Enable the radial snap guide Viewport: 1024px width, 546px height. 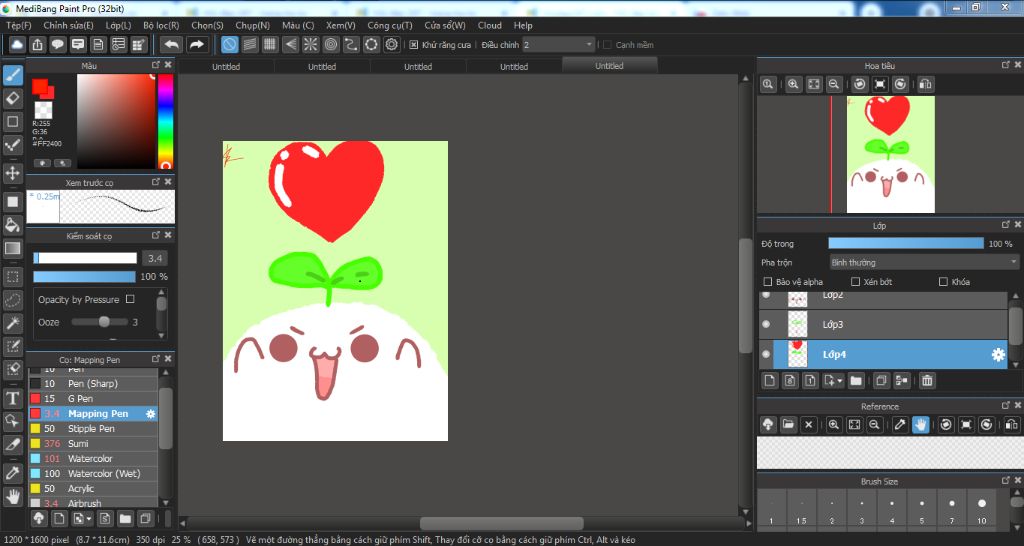[311, 44]
